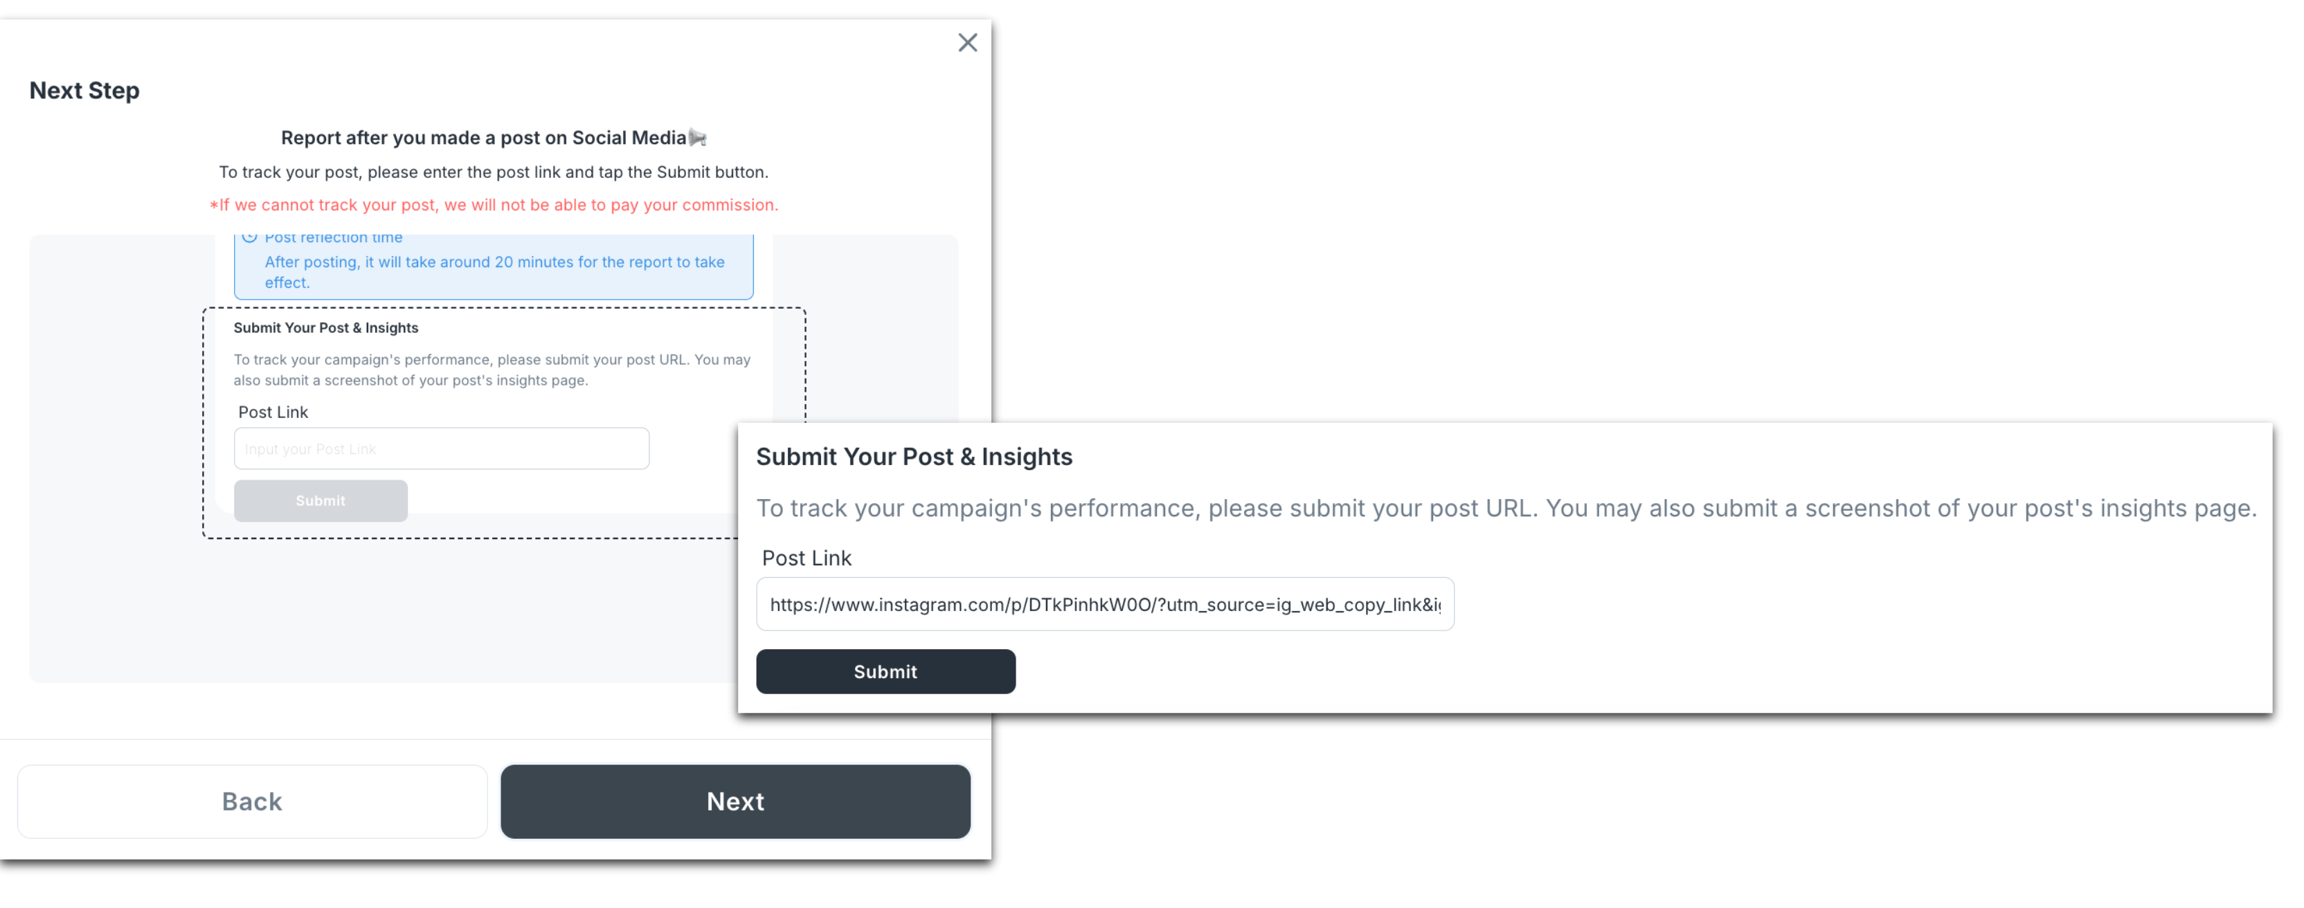Click the large "Submit Your Post & Insights" heading
The height and width of the screenshot is (908, 2304).
coord(914,457)
